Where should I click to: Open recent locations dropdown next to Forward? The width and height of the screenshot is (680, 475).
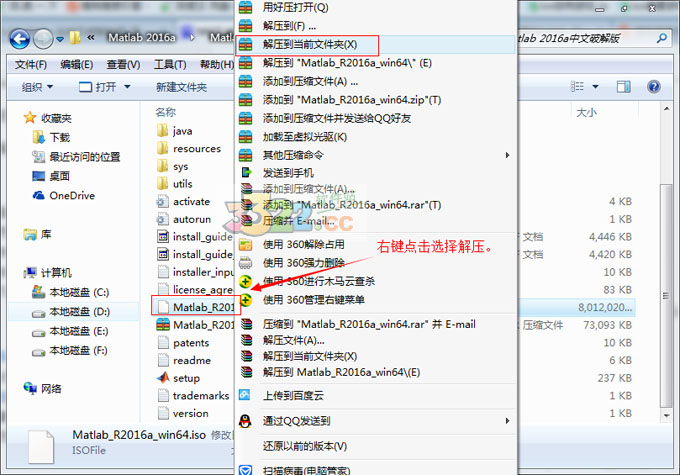click(60, 39)
